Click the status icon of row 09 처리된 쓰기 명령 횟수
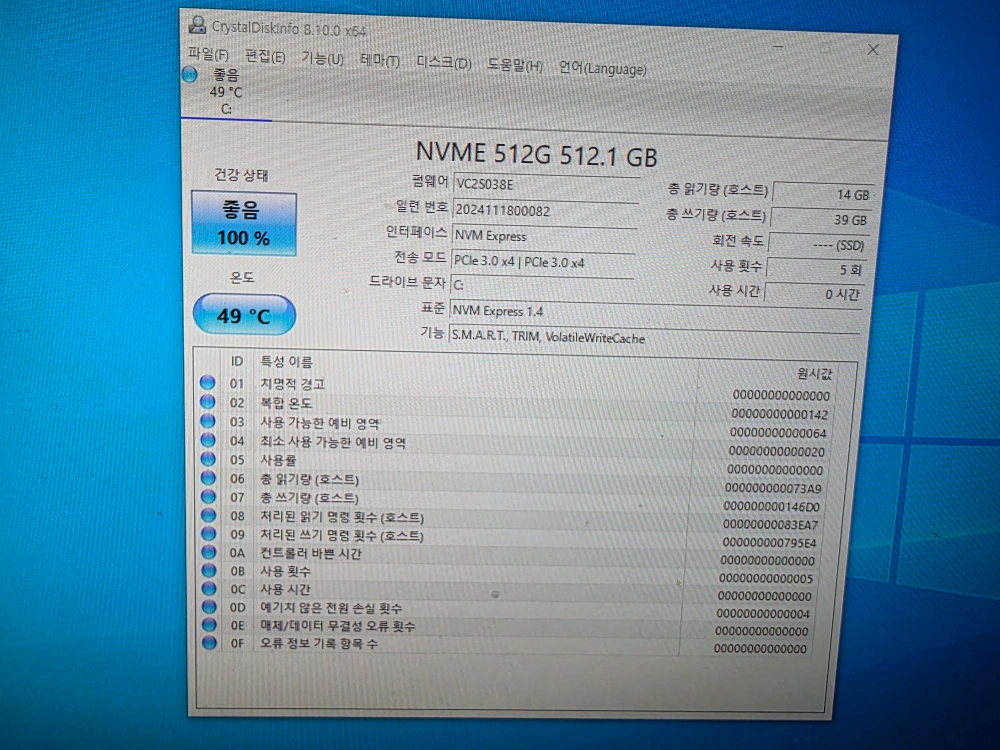The height and width of the screenshot is (750, 1000). pos(209,533)
